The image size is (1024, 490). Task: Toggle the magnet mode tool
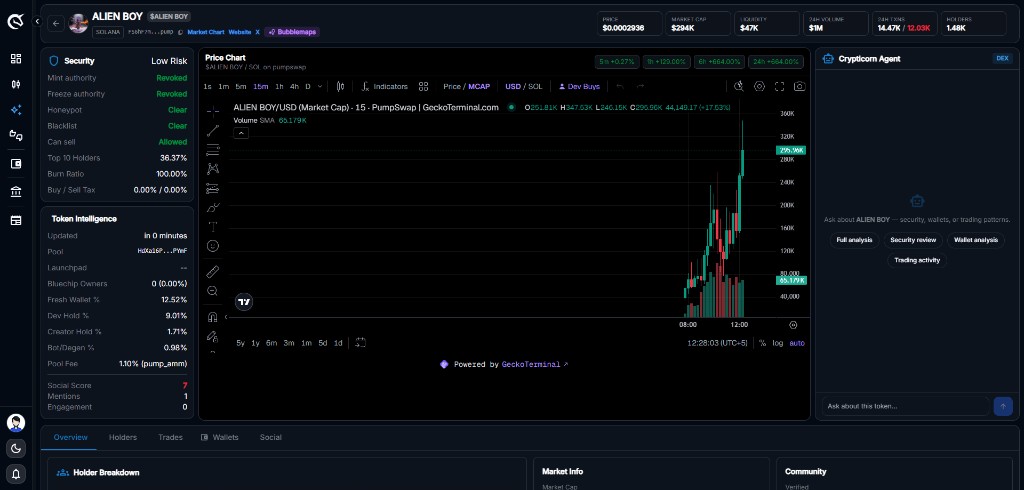pos(212,318)
